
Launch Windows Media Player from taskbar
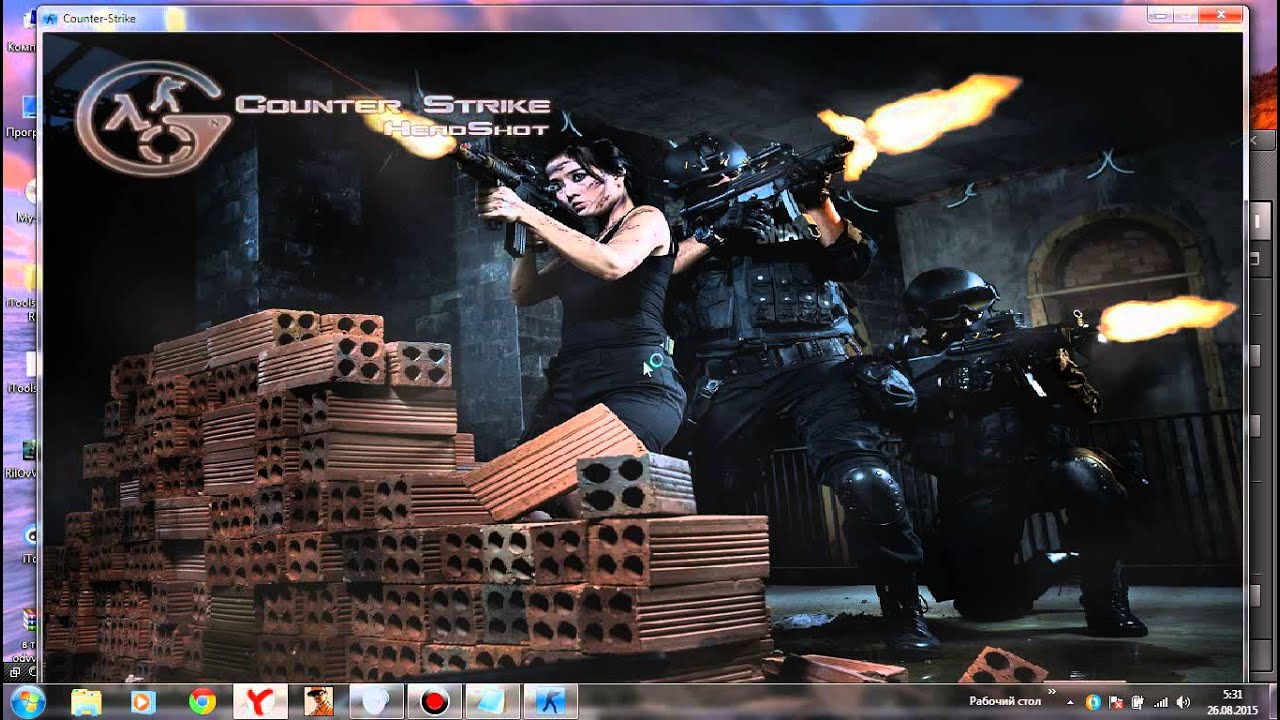point(144,702)
